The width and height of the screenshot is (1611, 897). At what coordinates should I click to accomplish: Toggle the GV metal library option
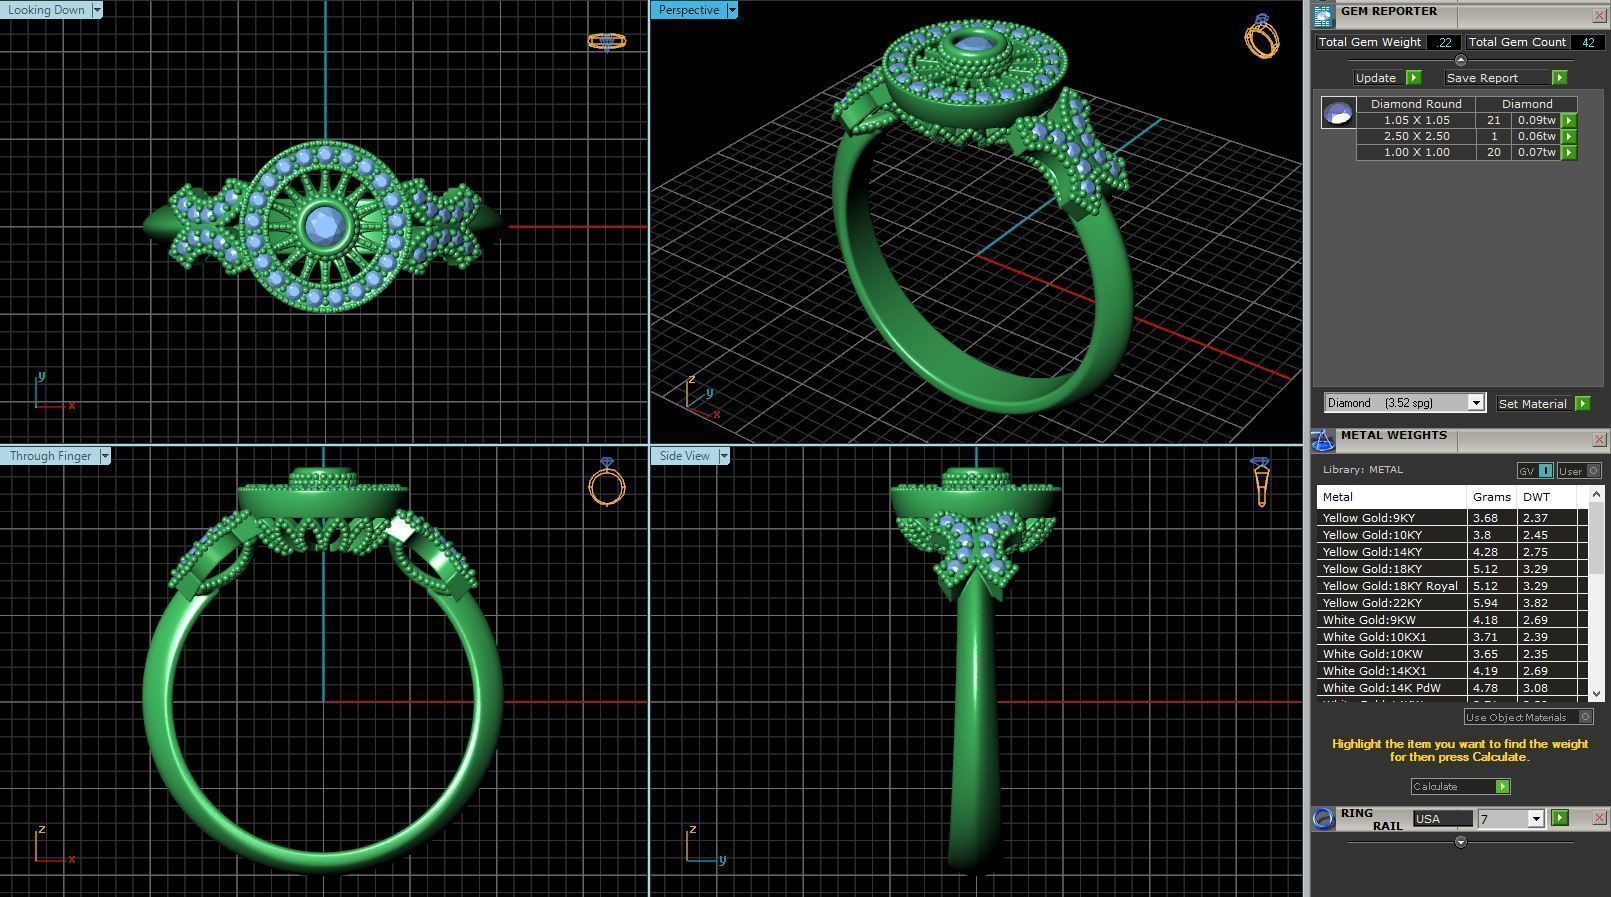(1535, 471)
